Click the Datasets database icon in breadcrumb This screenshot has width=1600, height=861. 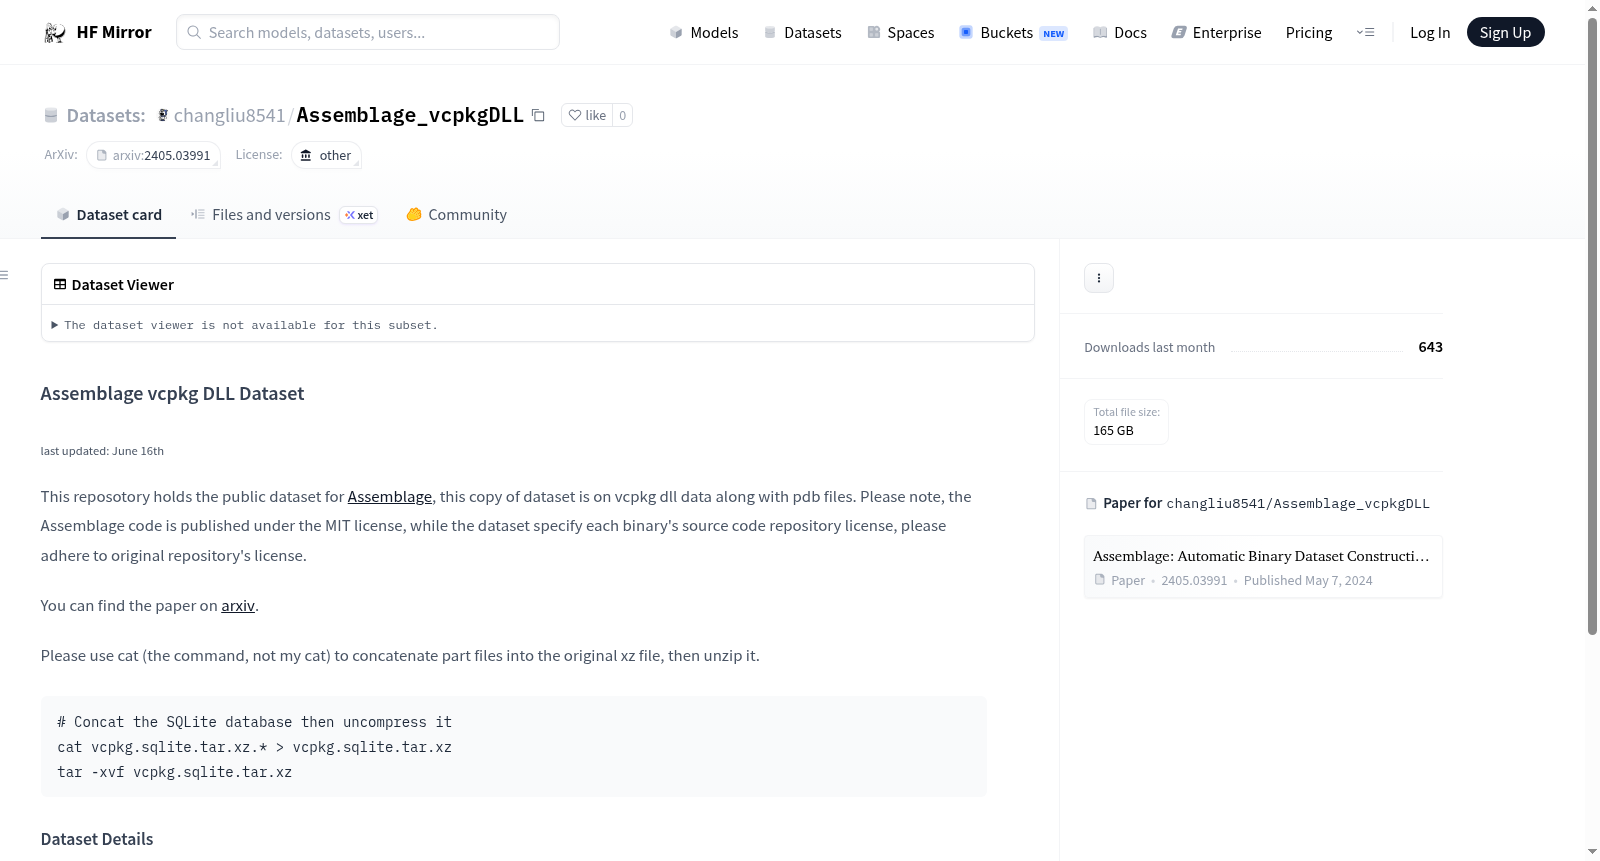point(51,115)
